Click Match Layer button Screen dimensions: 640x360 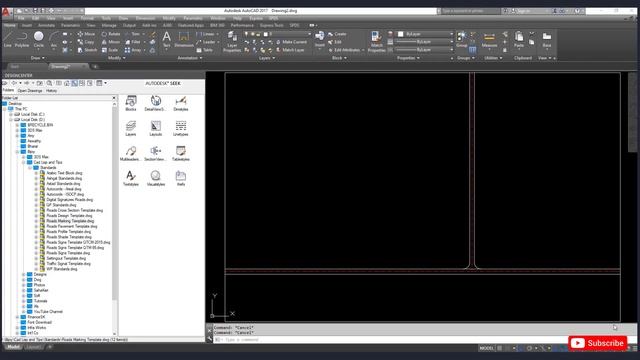click(290, 50)
